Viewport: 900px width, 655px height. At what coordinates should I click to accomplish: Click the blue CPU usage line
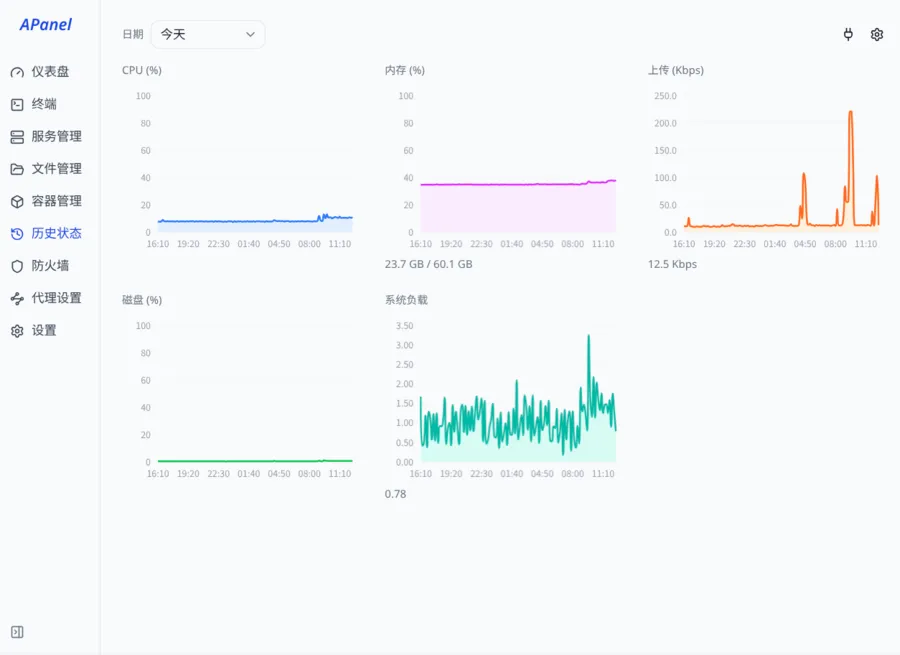[255, 220]
